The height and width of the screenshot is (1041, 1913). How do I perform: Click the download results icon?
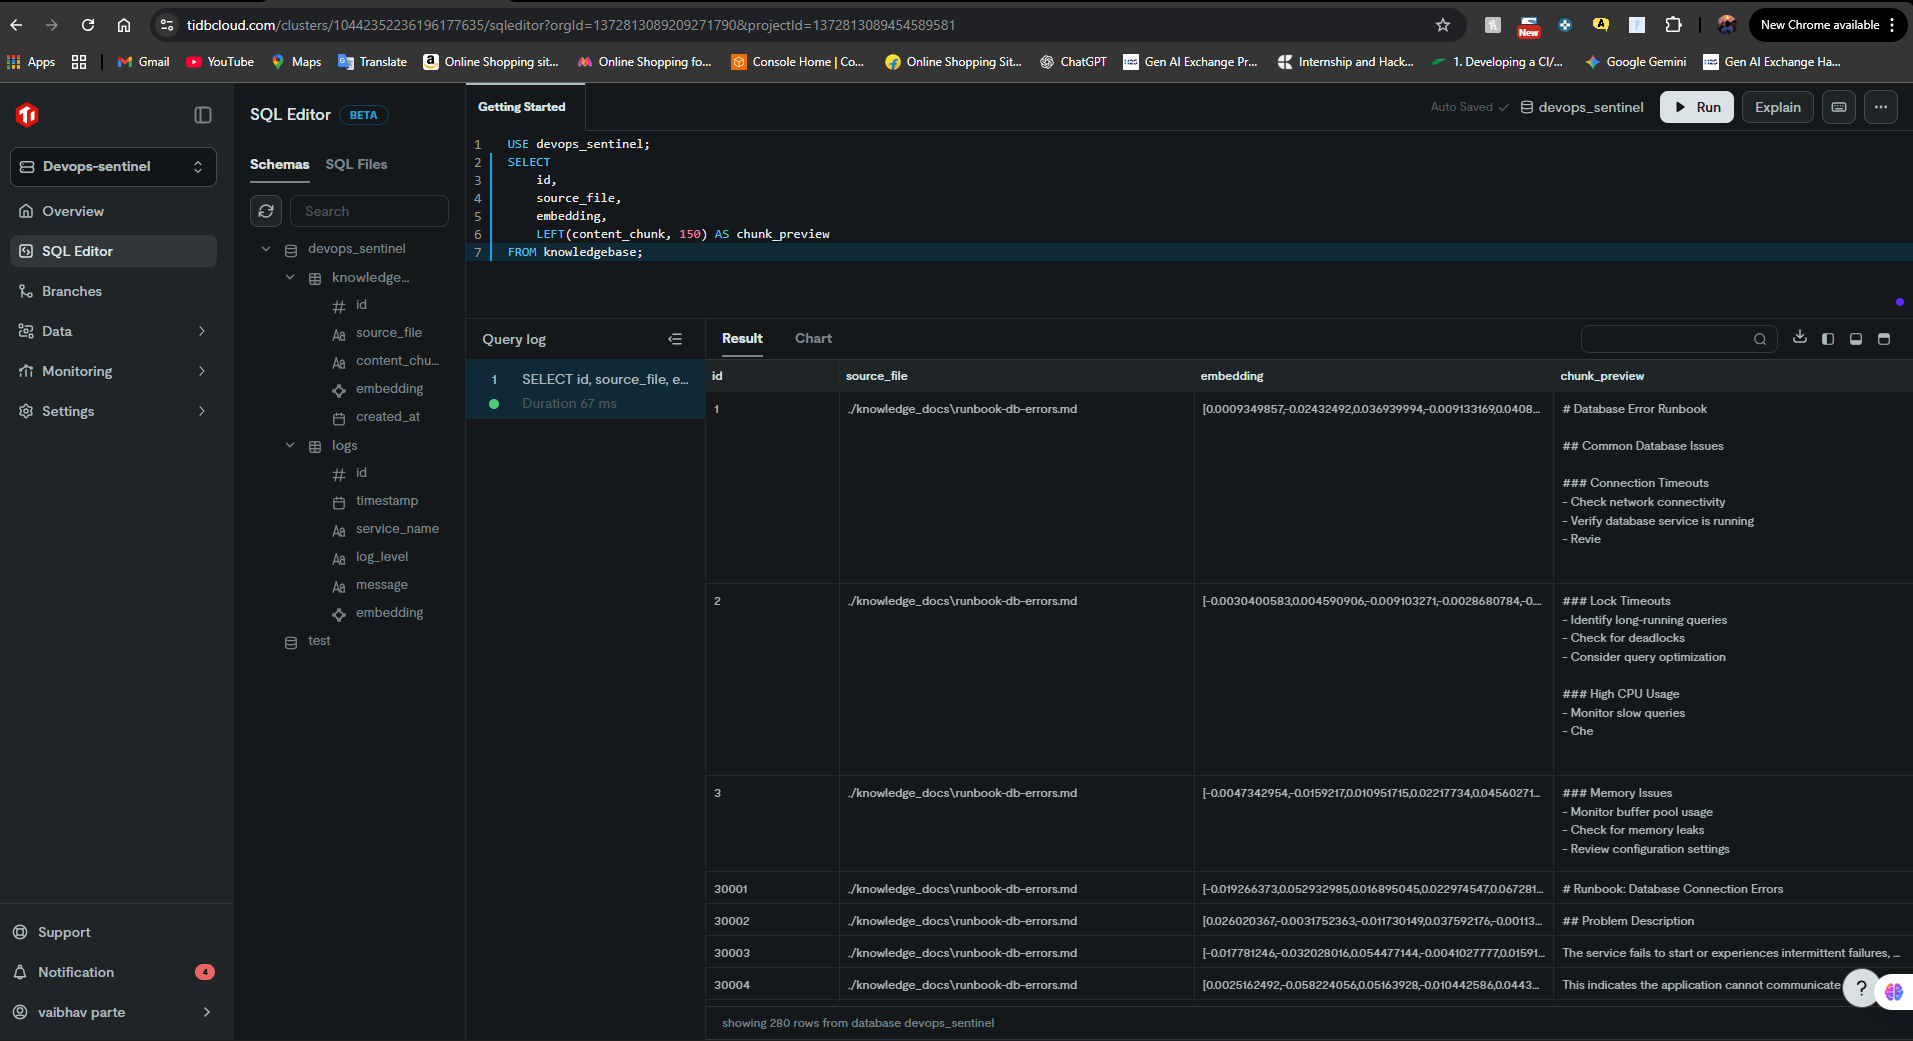click(x=1800, y=338)
